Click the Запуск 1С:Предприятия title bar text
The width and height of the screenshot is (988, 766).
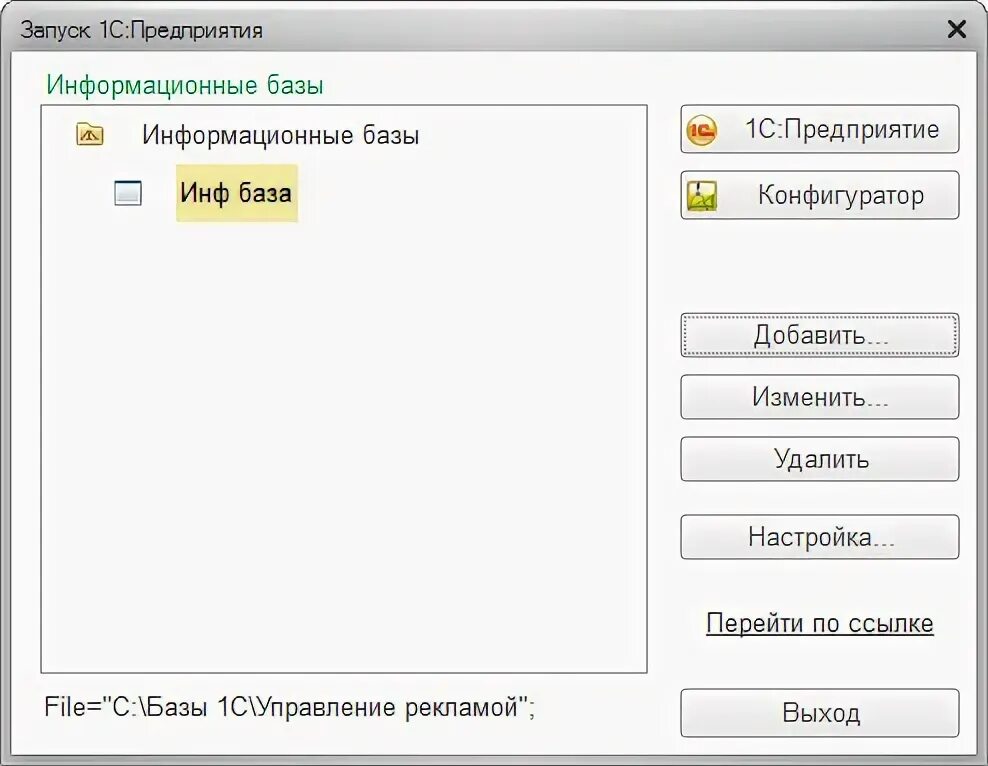click(x=141, y=30)
